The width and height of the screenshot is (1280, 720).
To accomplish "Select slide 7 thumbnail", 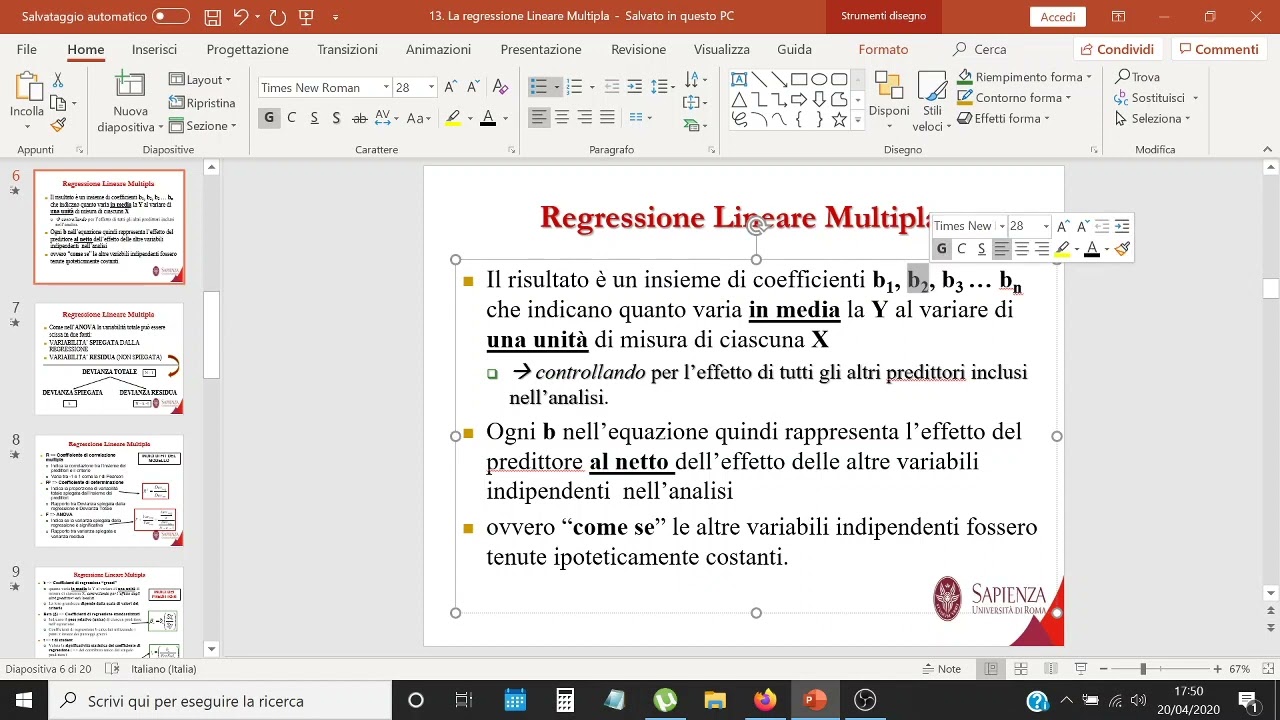I will (109, 358).
